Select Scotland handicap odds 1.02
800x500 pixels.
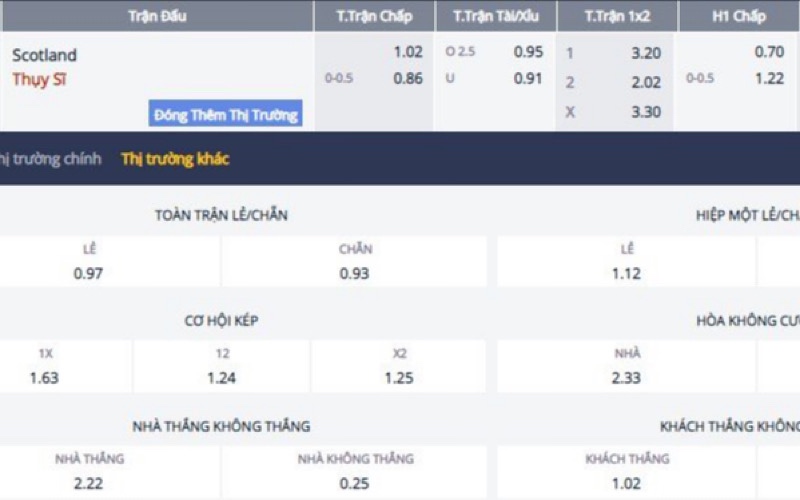coord(408,52)
